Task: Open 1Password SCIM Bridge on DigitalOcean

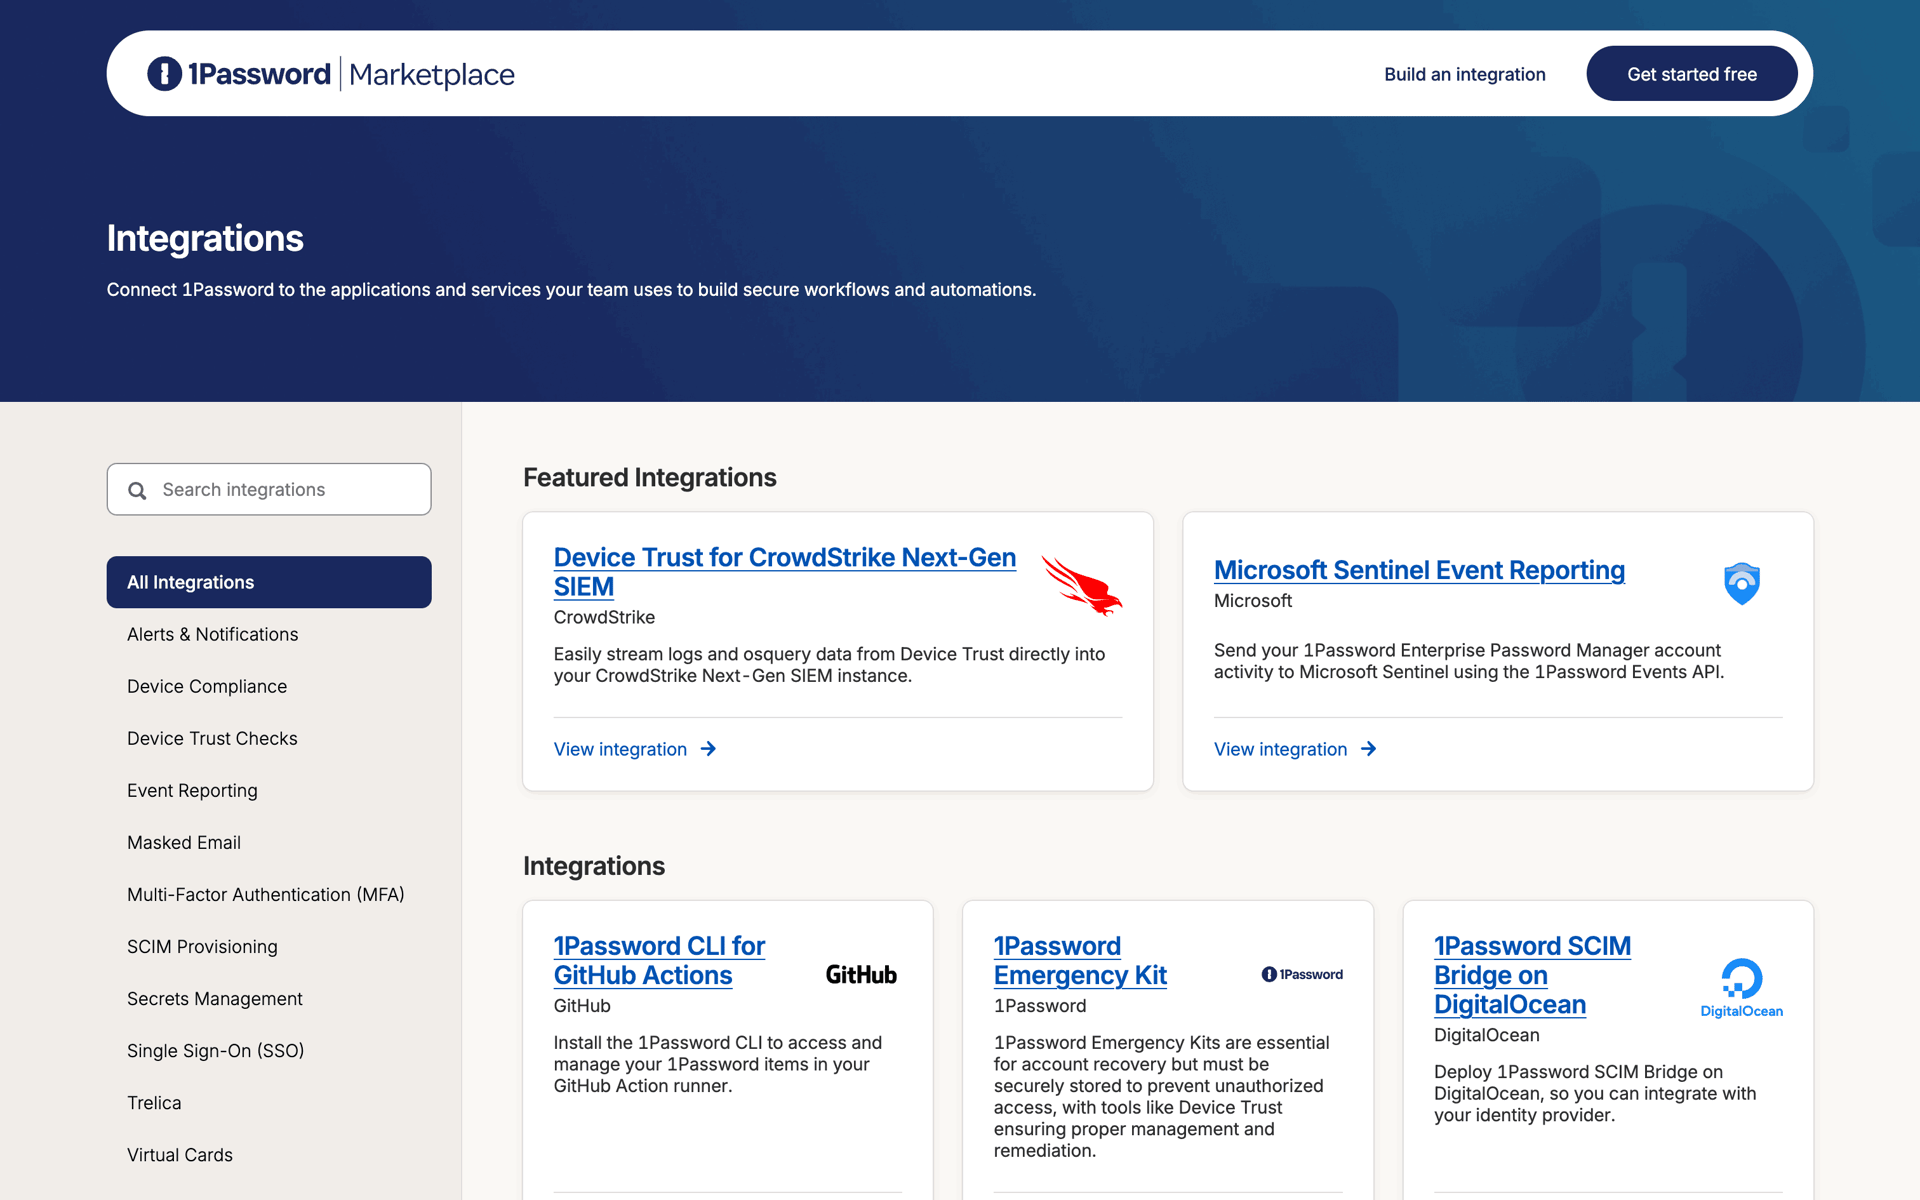Action: pos(1532,975)
